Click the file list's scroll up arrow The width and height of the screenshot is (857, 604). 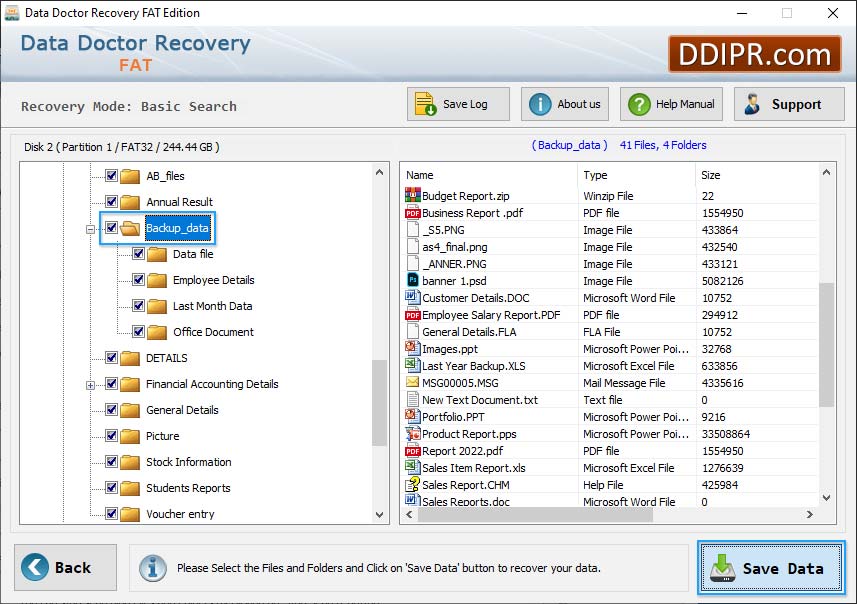(x=826, y=172)
